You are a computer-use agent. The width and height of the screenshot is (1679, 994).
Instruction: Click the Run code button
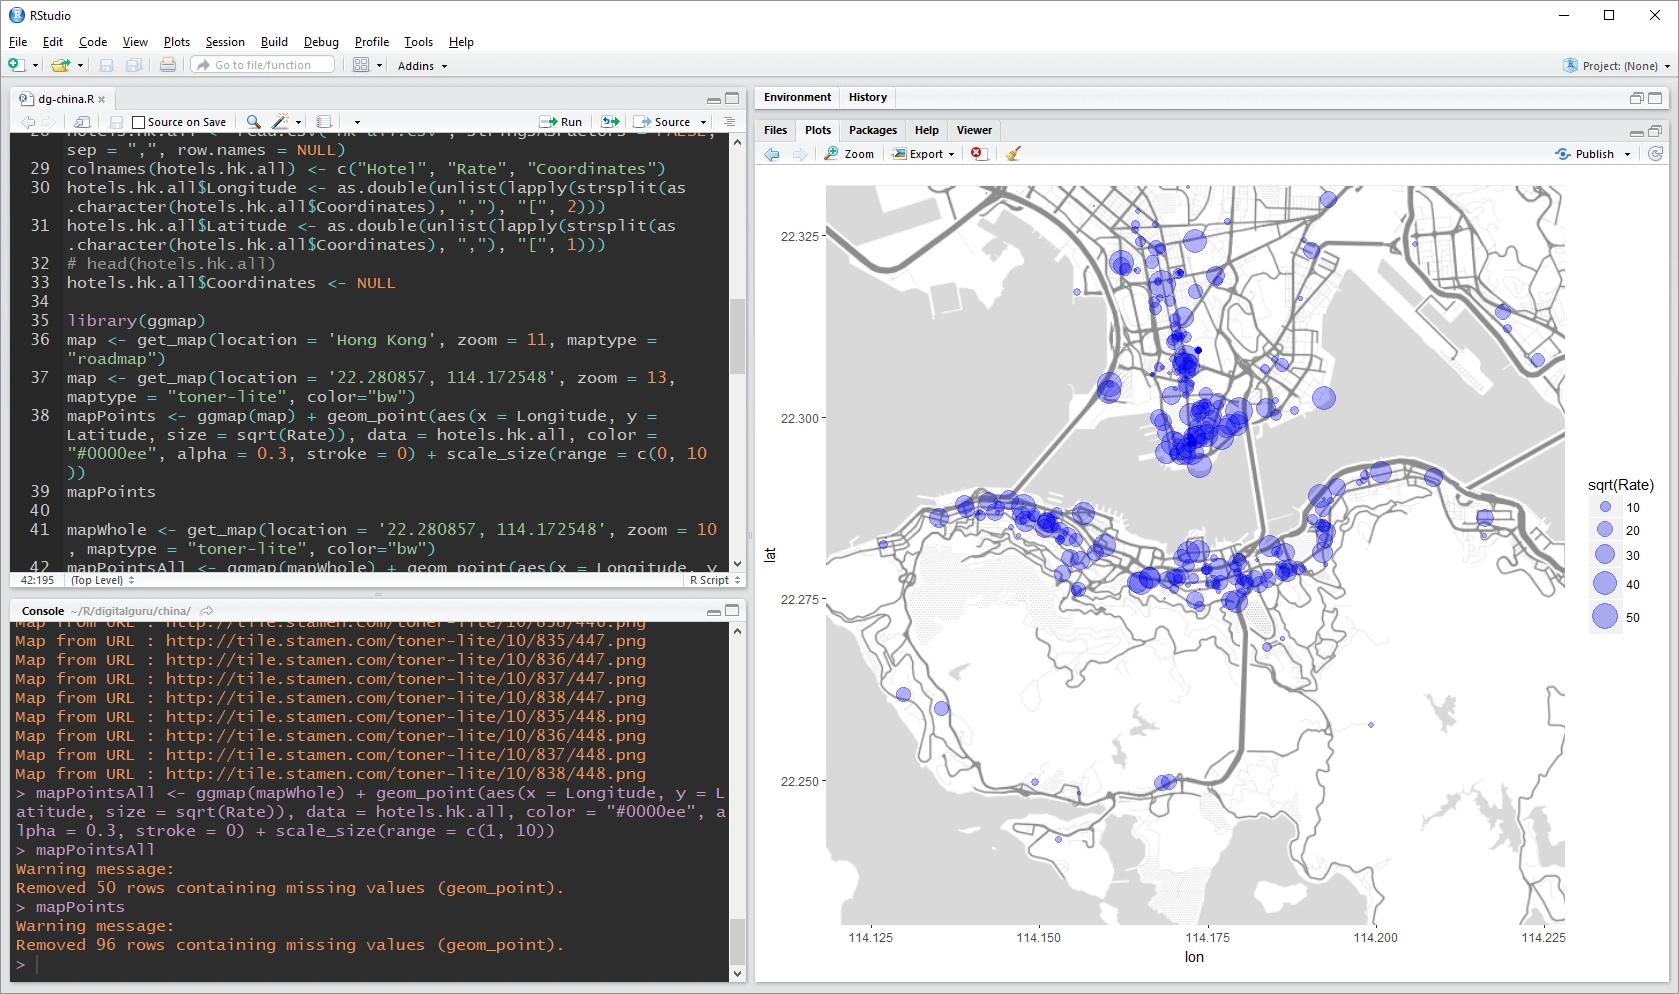561,122
